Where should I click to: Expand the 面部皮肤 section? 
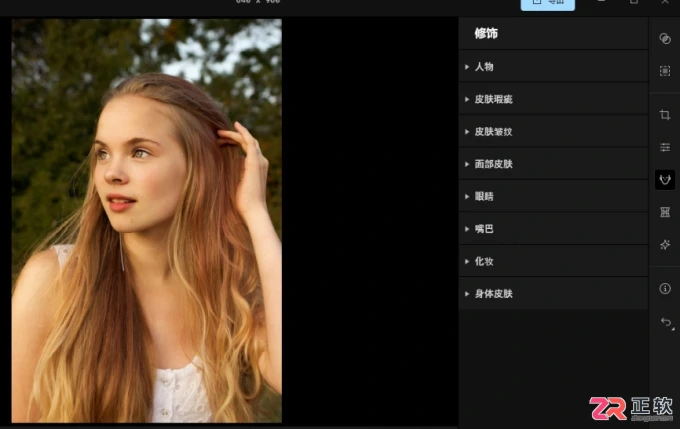point(553,164)
